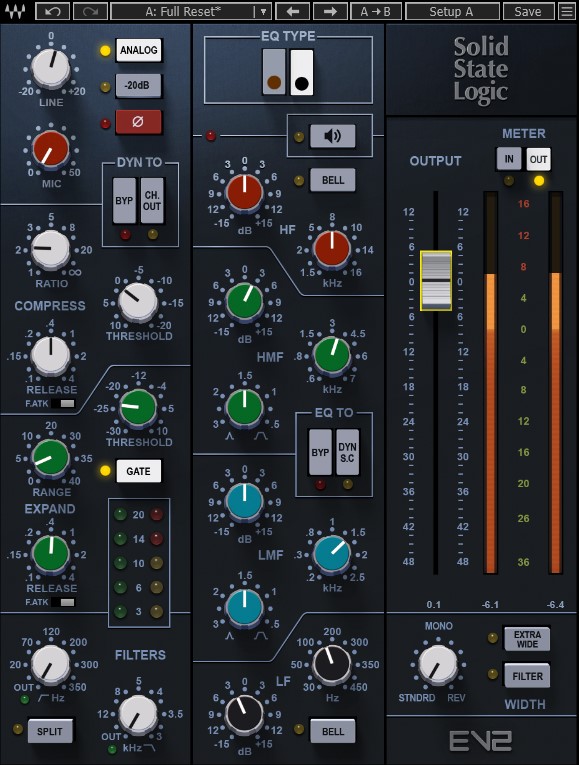Click the LF gain dB black knob
The width and height of the screenshot is (579, 765).
click(244, 714)
